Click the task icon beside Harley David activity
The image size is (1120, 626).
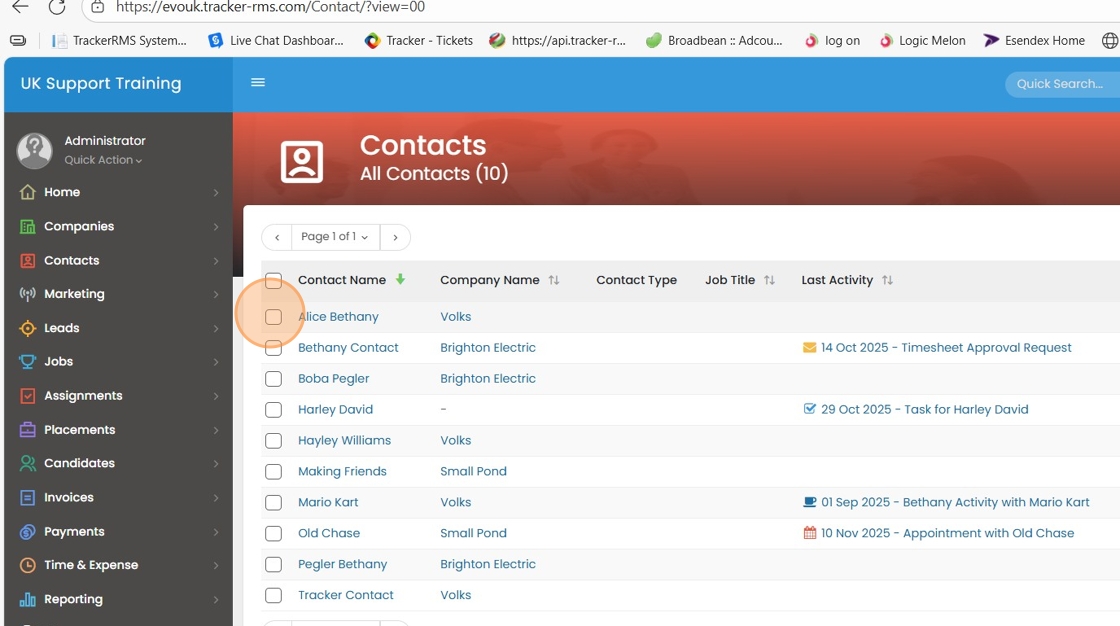(x=809, y=409)
